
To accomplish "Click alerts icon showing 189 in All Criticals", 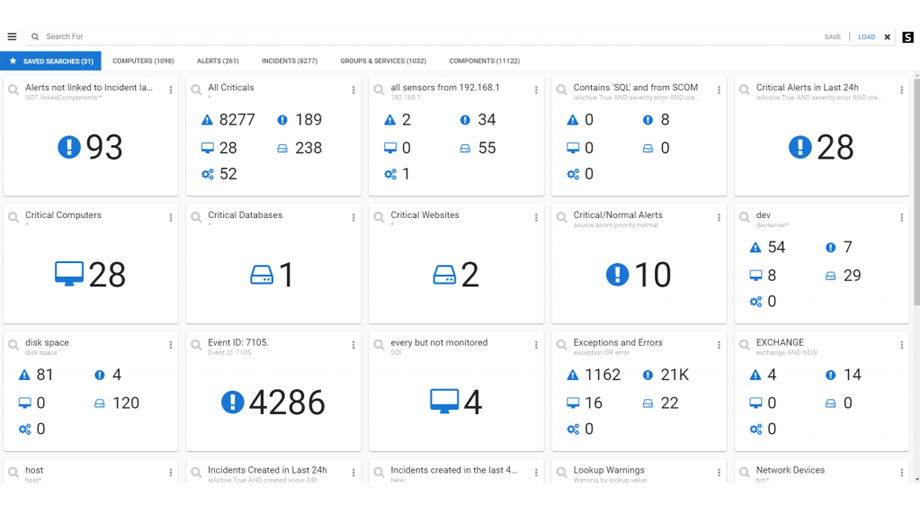I will 282,120.
